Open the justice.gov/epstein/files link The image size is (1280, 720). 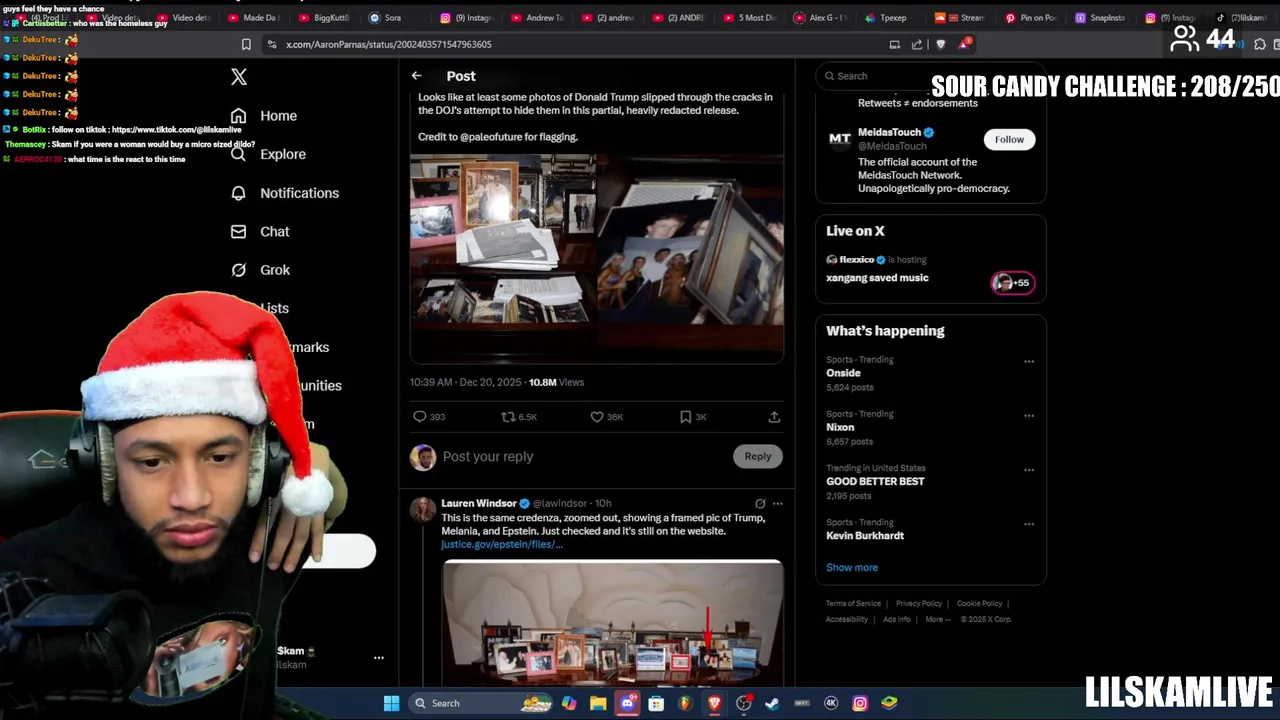click(502, 545)
